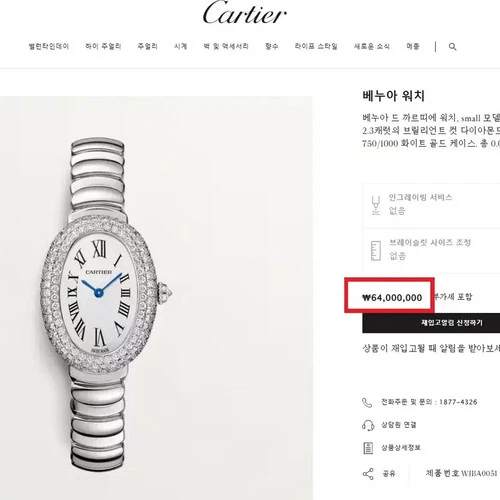Viewport: 500px width, 500px height.
Task: Open the 새로운 소식 menu
Action: point(372,46)
